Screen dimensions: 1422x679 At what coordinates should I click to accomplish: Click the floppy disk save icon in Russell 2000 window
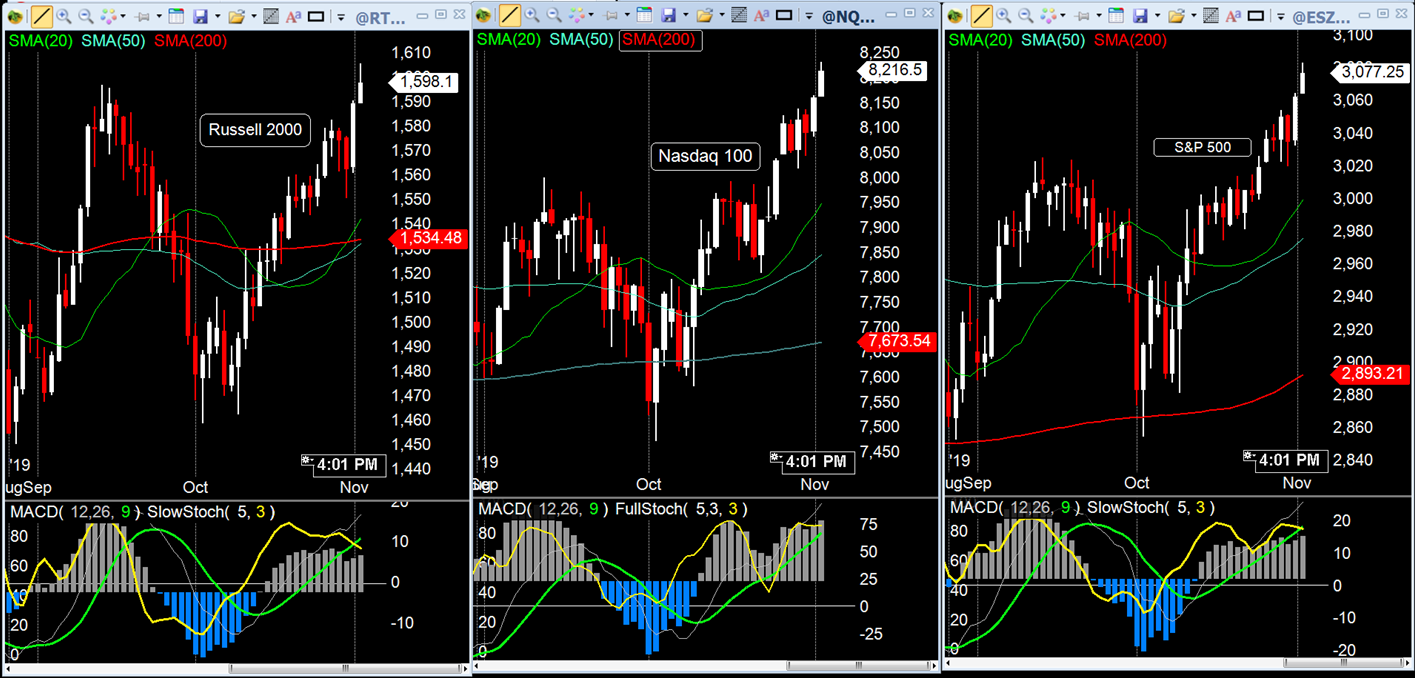pyautogui.click(x=200, y=16)
